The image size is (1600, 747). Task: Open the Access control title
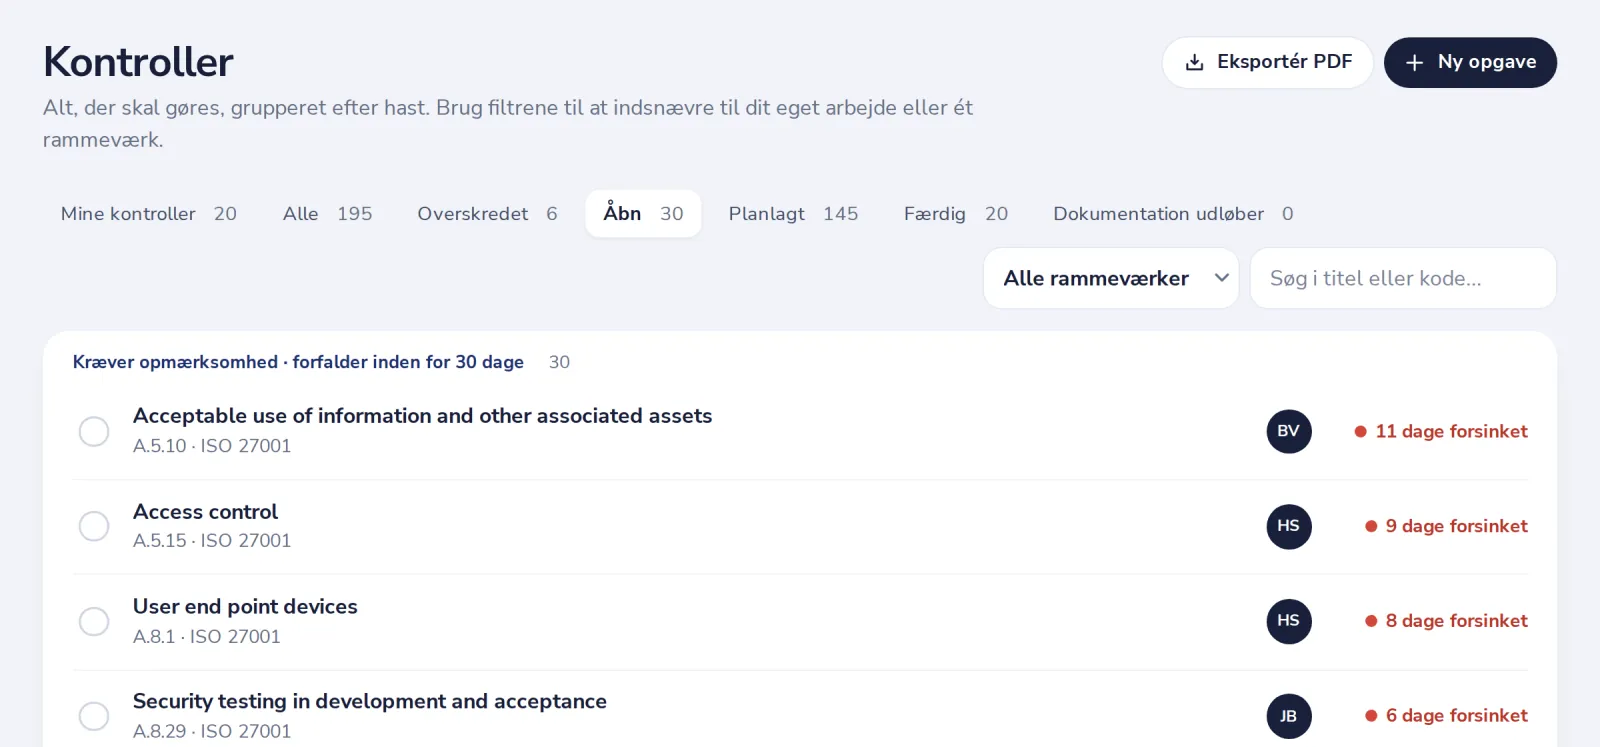[206, 512]
